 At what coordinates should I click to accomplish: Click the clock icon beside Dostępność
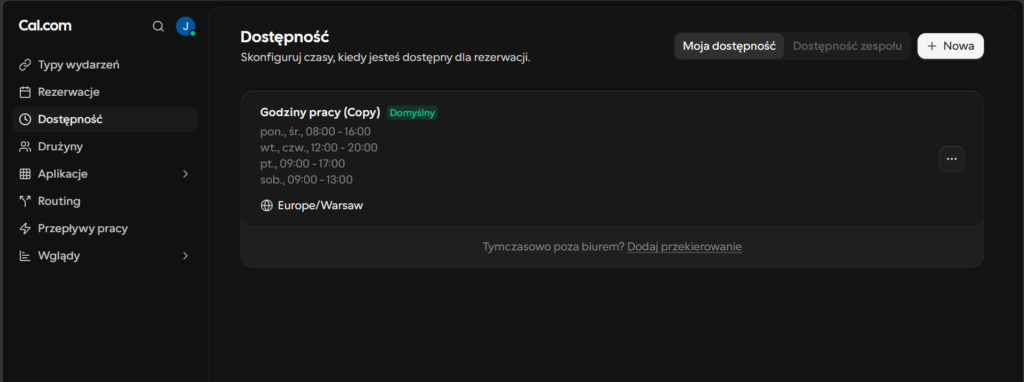click(x=25, y=119)
